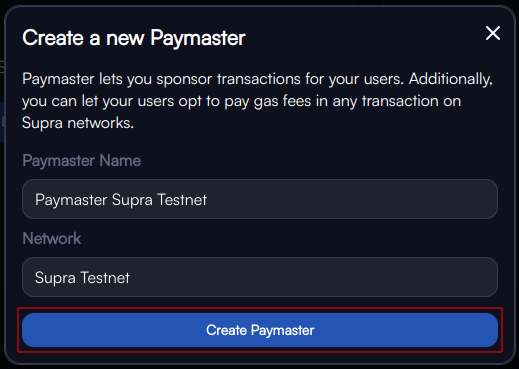Click the 'Create a new Paymaster' heading
This screenshot has width=519, height=369.
[x=134, y=38]
